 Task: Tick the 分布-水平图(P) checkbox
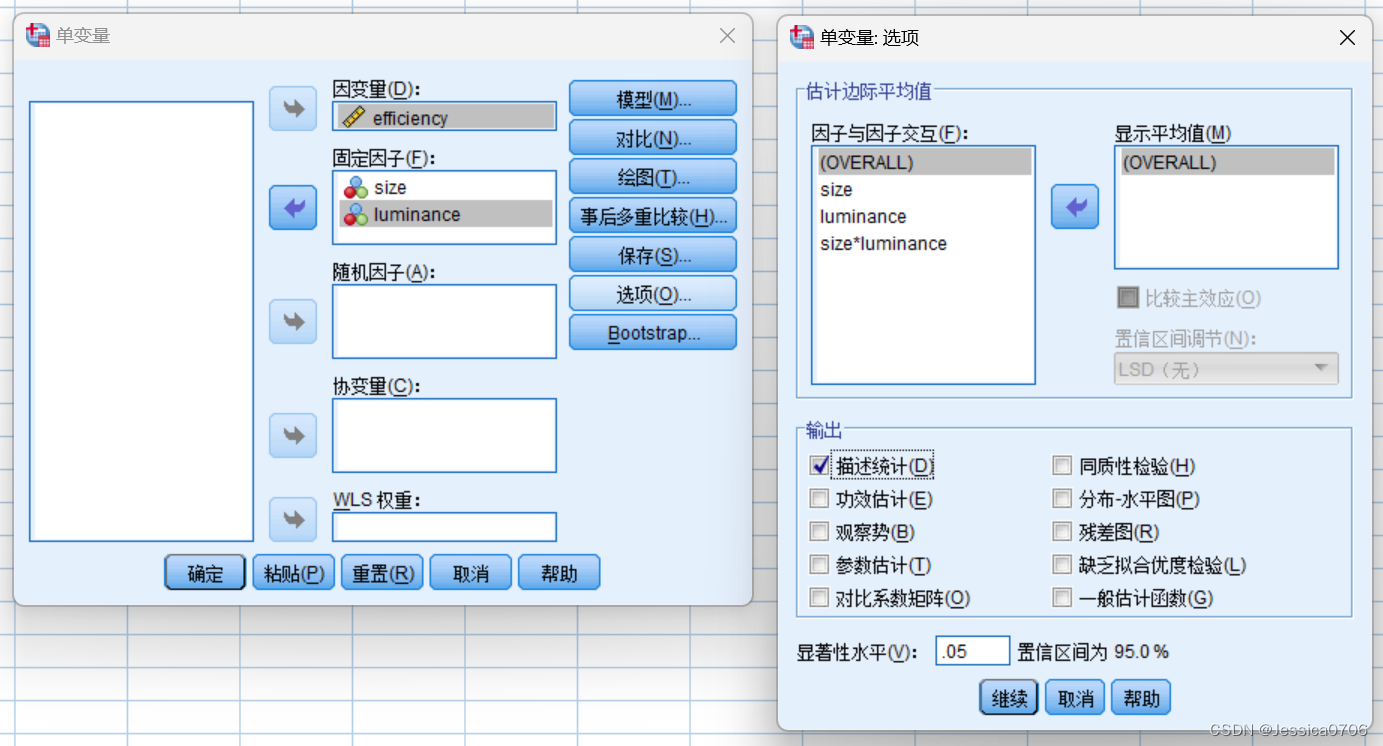pyautogui.click(x=1062, y=498)
